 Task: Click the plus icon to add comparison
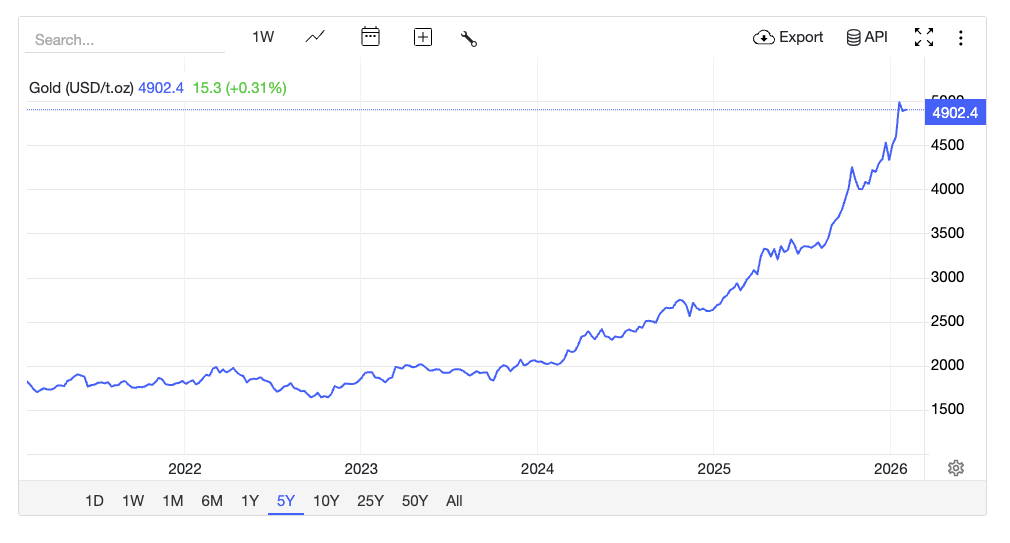coord(423,37)
